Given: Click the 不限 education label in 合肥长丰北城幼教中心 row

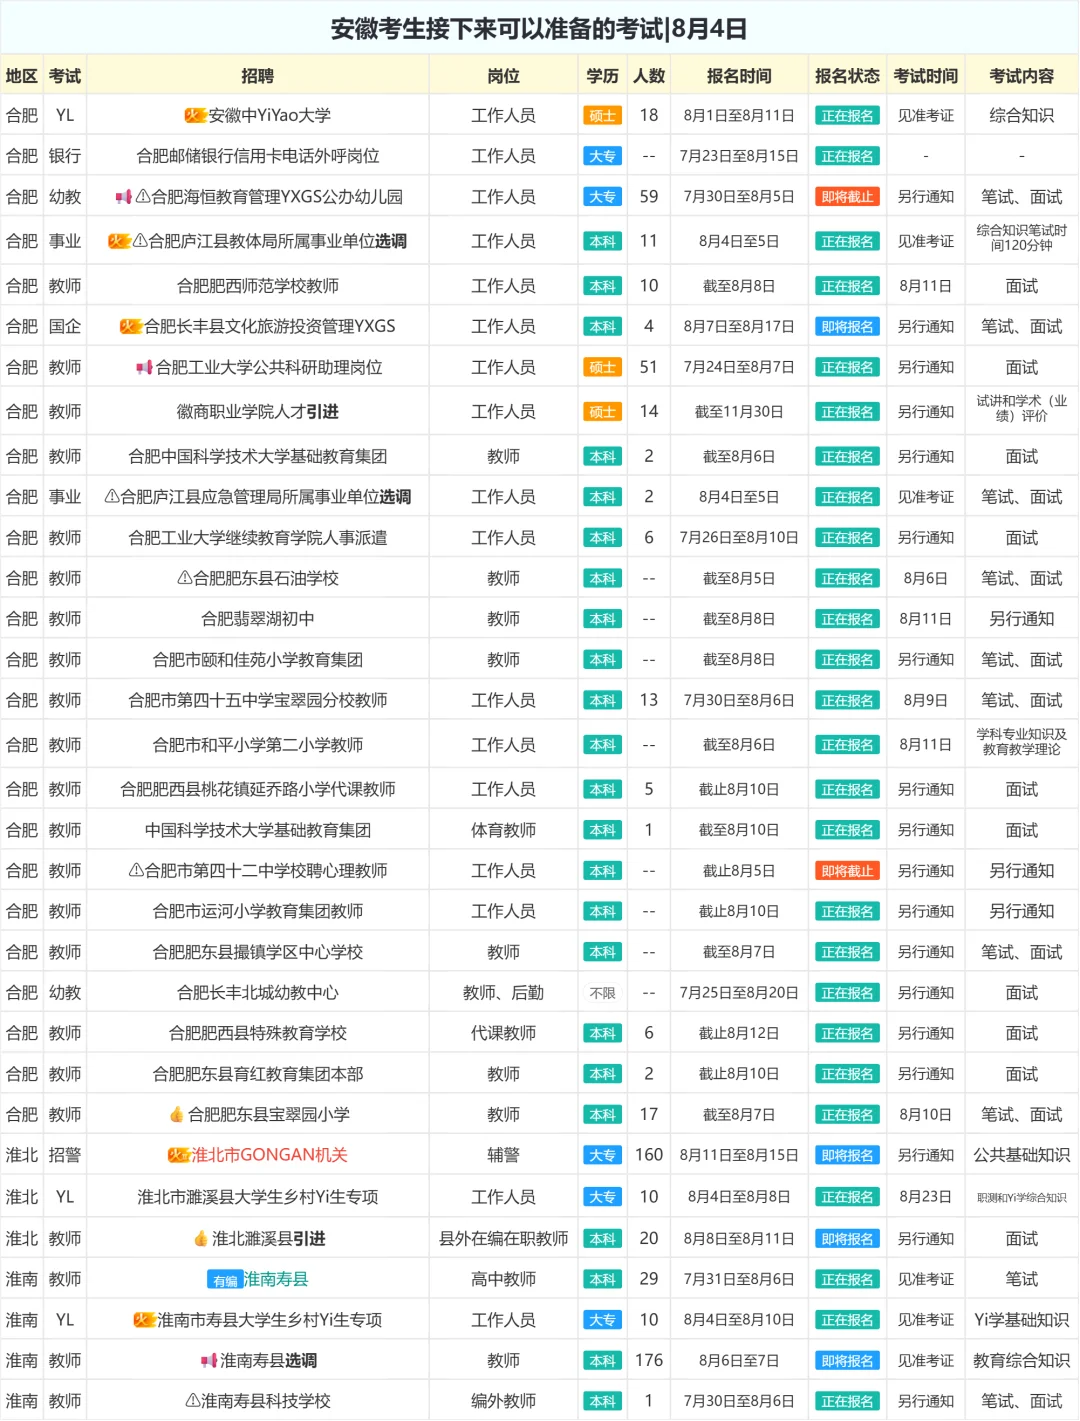Looking at the screenshot, I should tap(603, 993).
